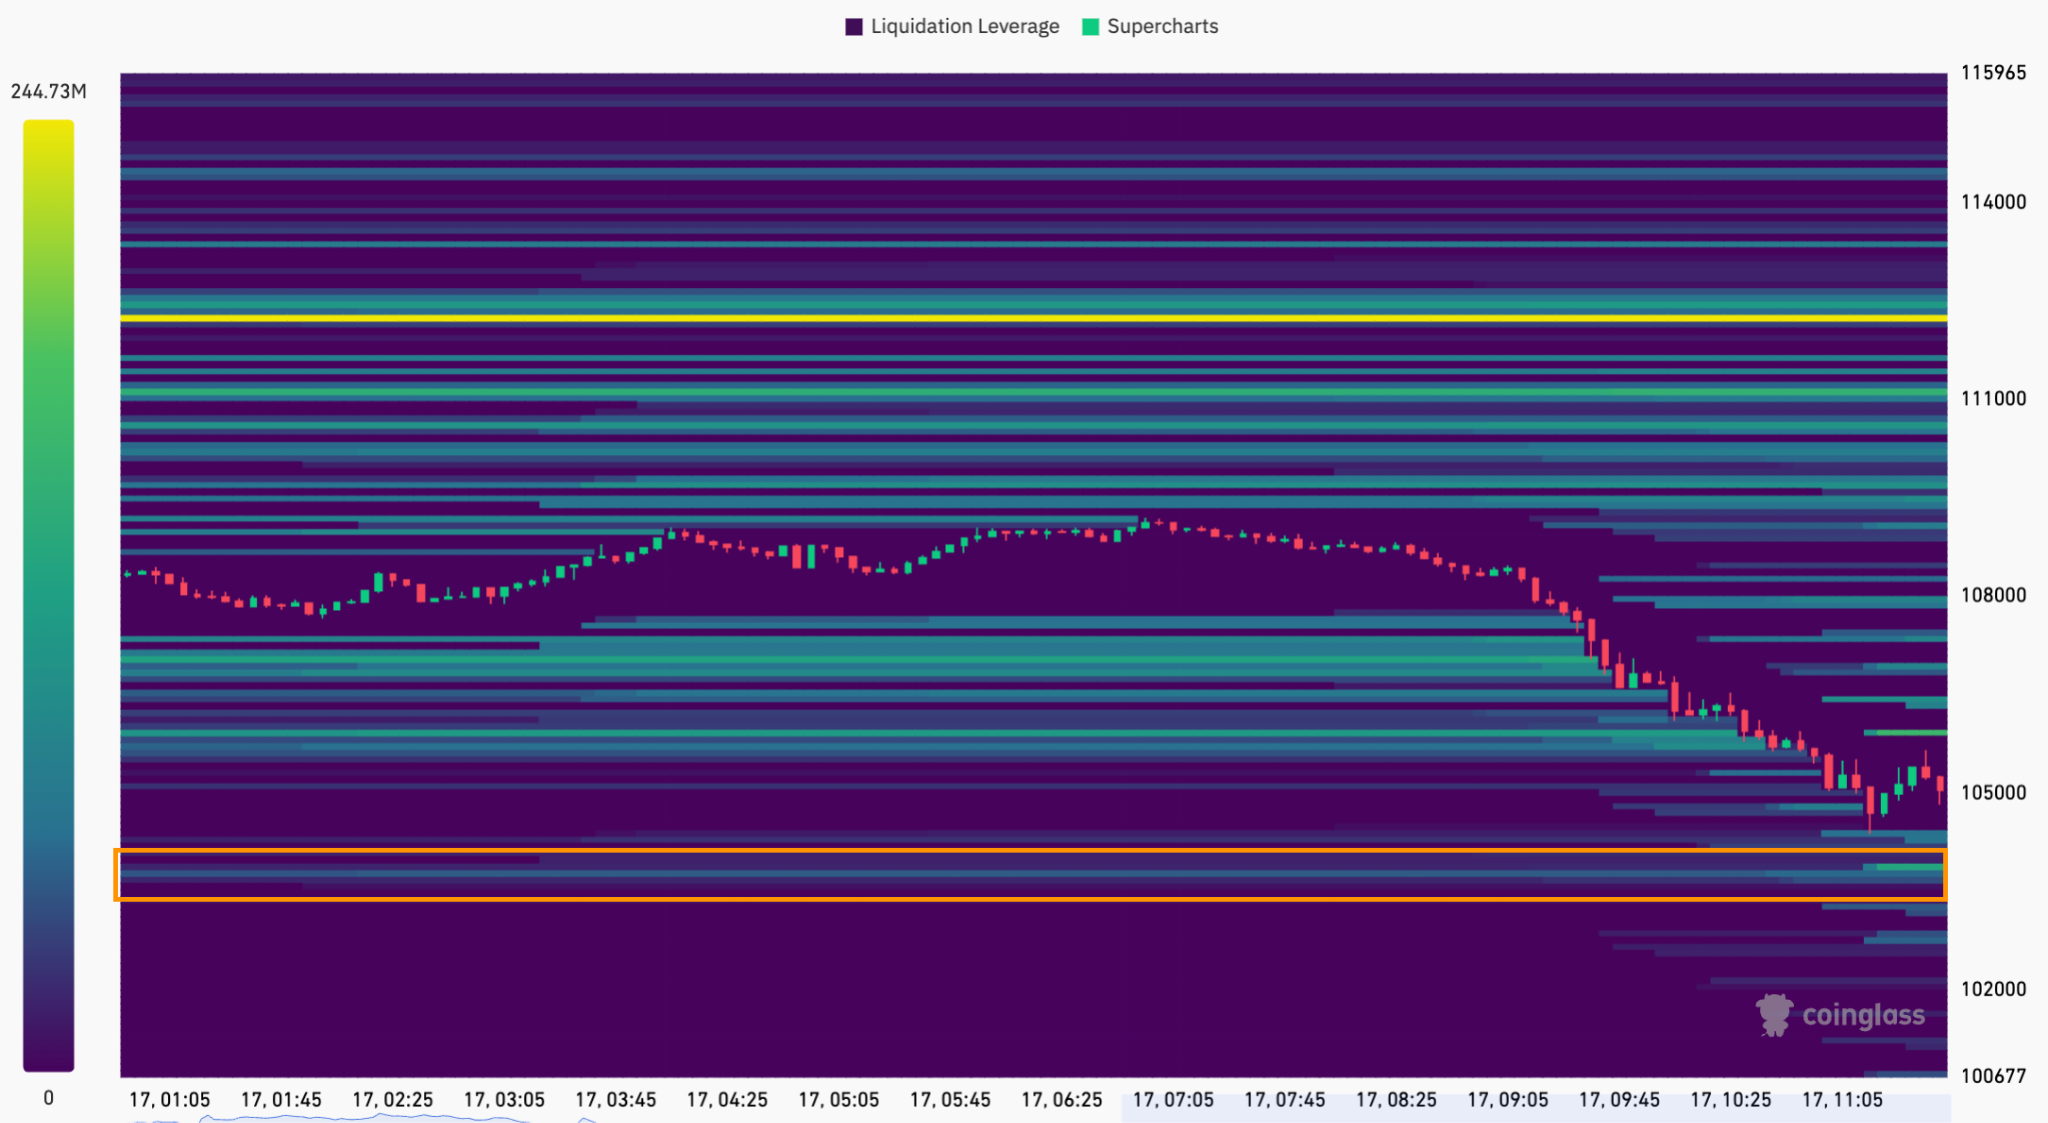Click the green Supercharts legend square
Image resolution: width=2048 pixels, height=1123 pixels.
pos(1090,27)
